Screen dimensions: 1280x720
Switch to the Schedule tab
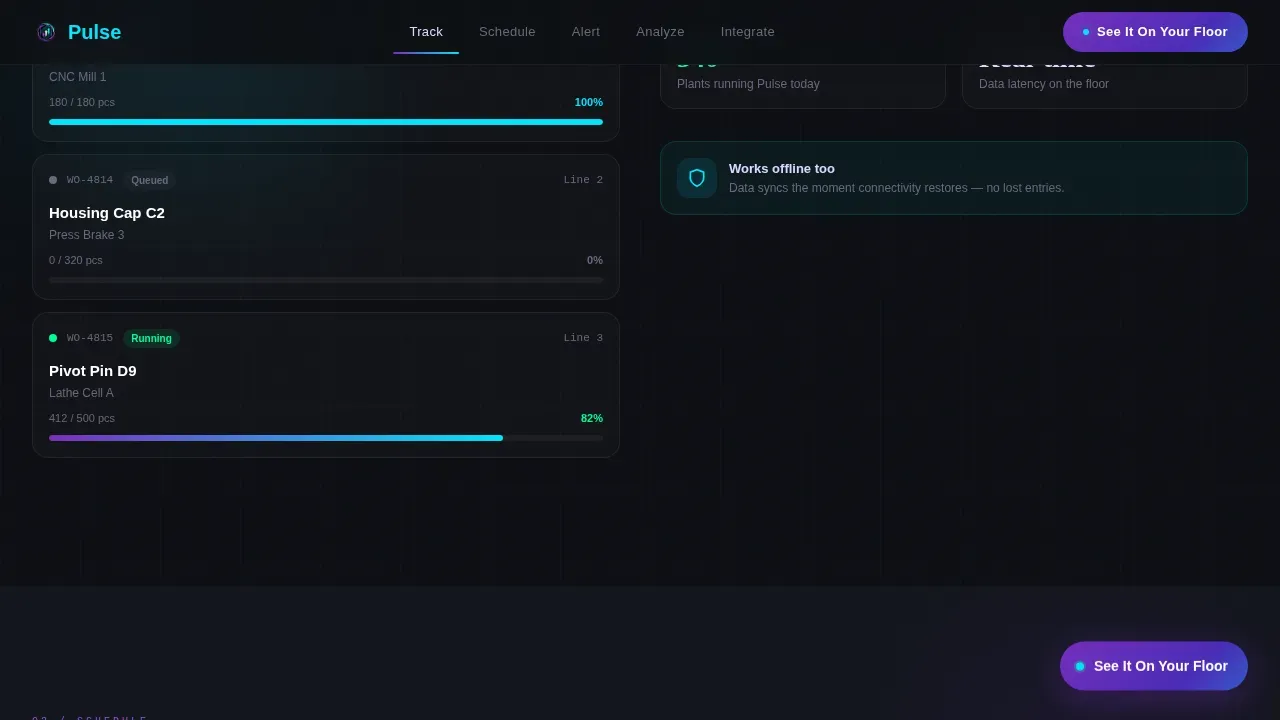coord(507,32)
